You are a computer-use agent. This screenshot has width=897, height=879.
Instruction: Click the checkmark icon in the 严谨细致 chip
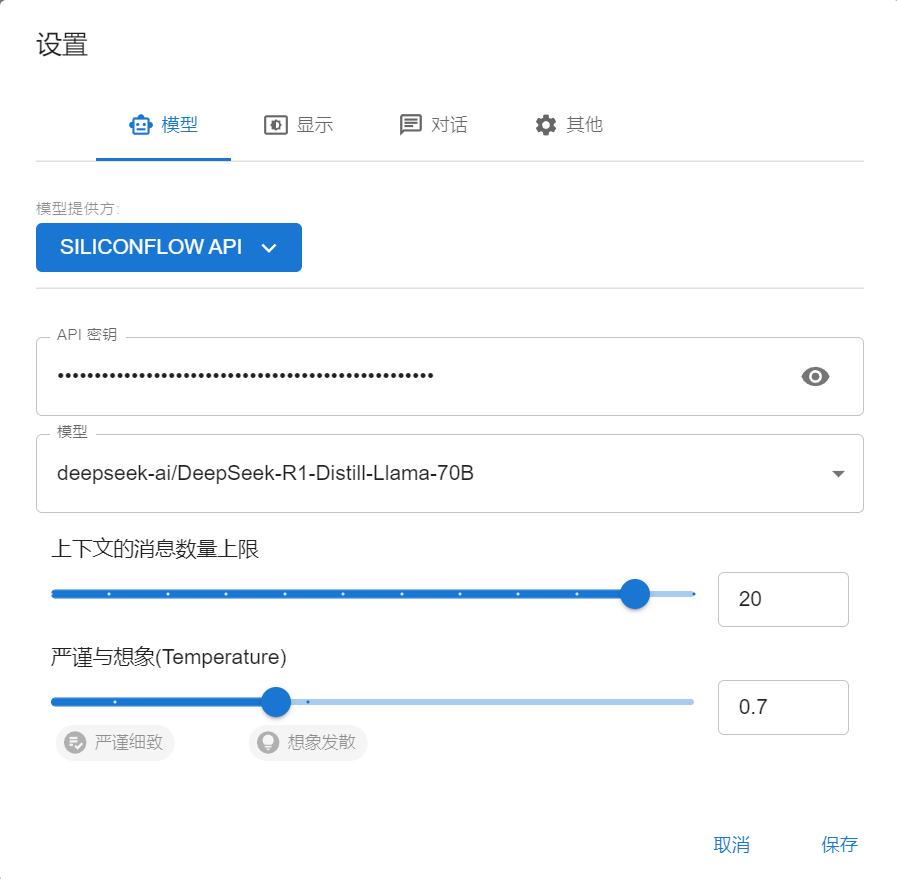point(75,742)
